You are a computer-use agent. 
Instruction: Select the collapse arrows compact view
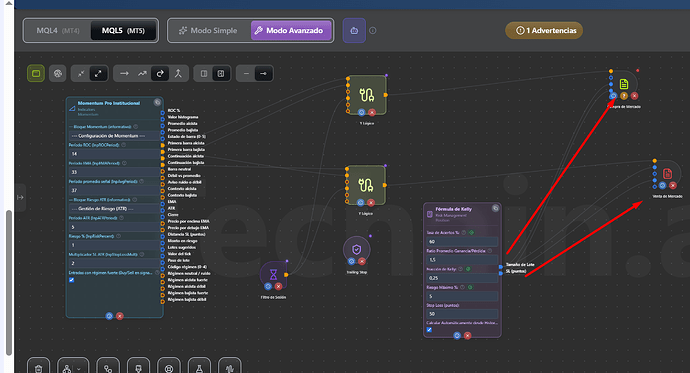click(81, 73)
